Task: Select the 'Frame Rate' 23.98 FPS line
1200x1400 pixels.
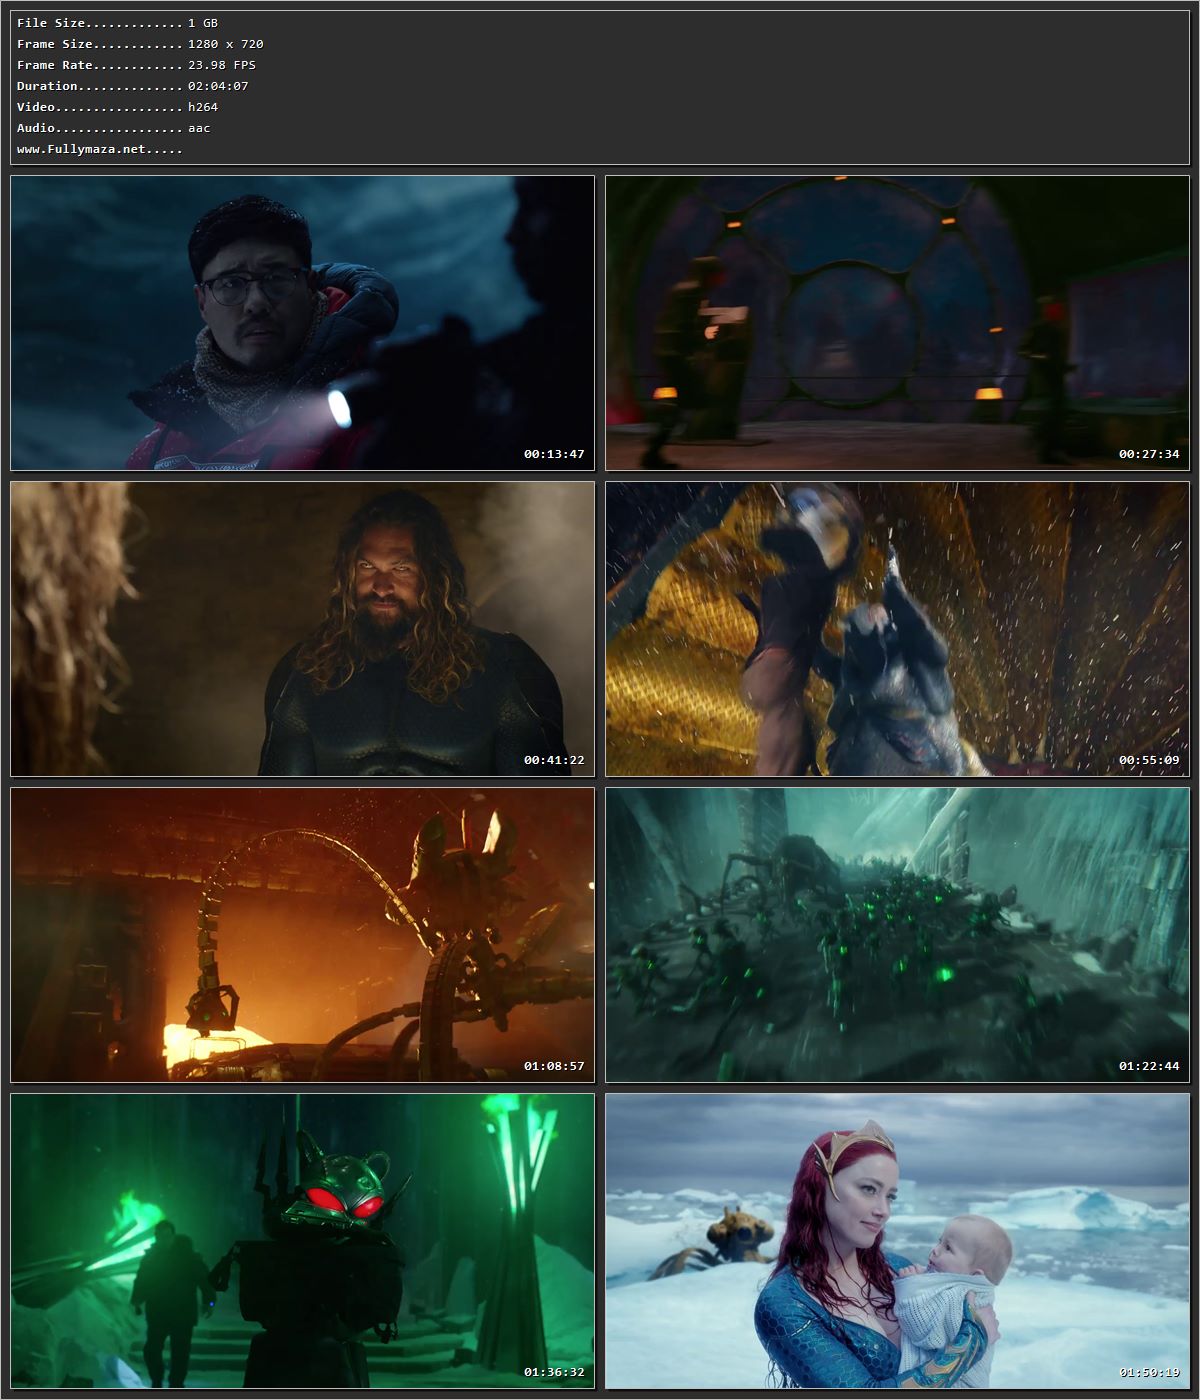Action: click(136, 65)
